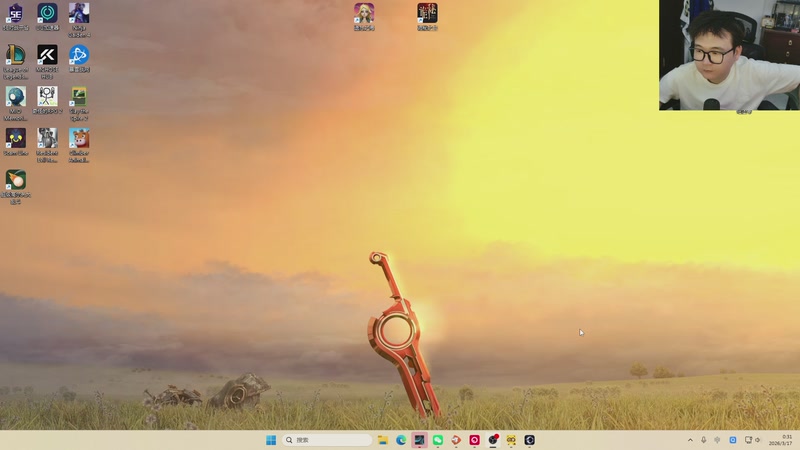This screenshot has height=450, width=800.
Task: Select the blonde anime girl desktop shortcut
Action: point(364,16)
